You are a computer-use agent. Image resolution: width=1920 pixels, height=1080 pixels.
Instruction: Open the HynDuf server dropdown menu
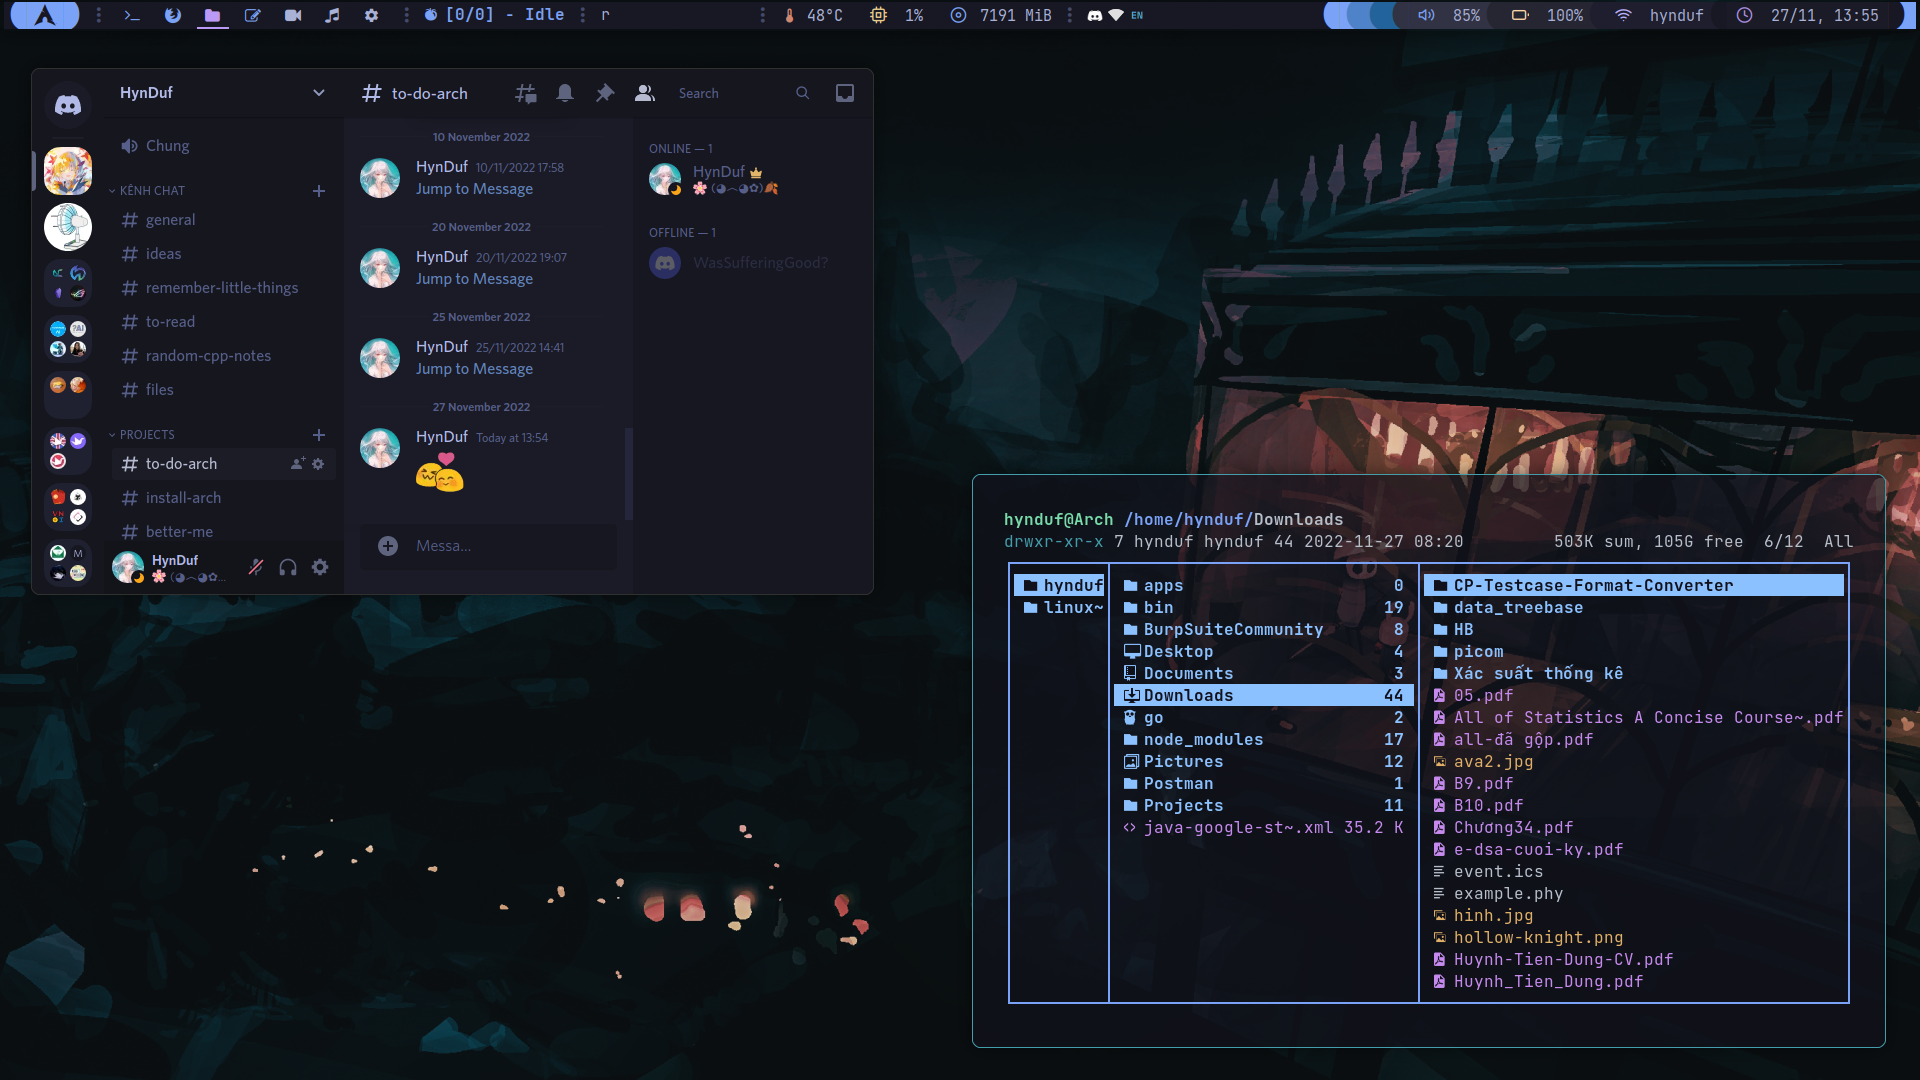tap(318, 93)
